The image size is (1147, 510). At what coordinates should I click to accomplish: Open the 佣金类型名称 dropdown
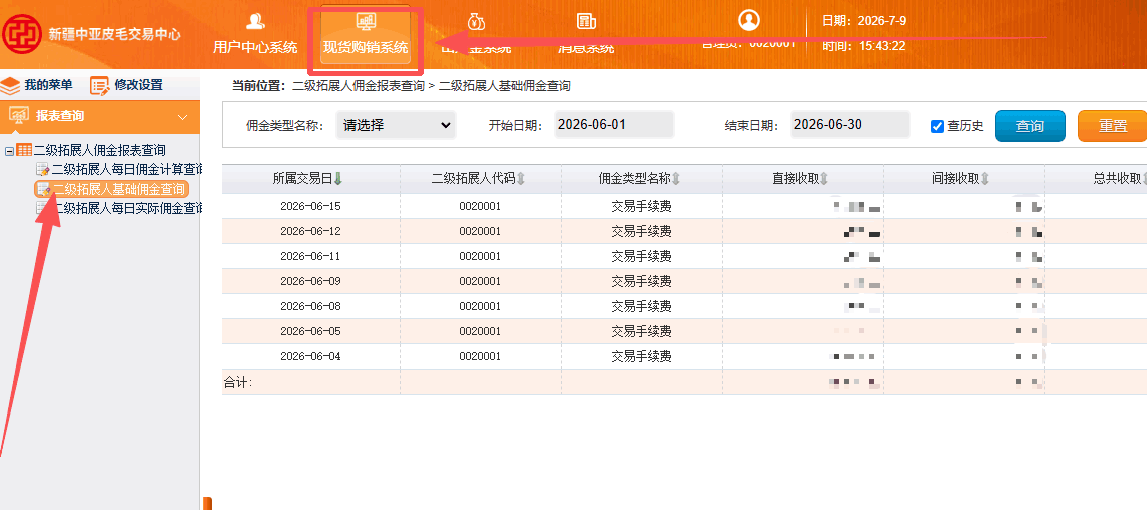point(396,125)
